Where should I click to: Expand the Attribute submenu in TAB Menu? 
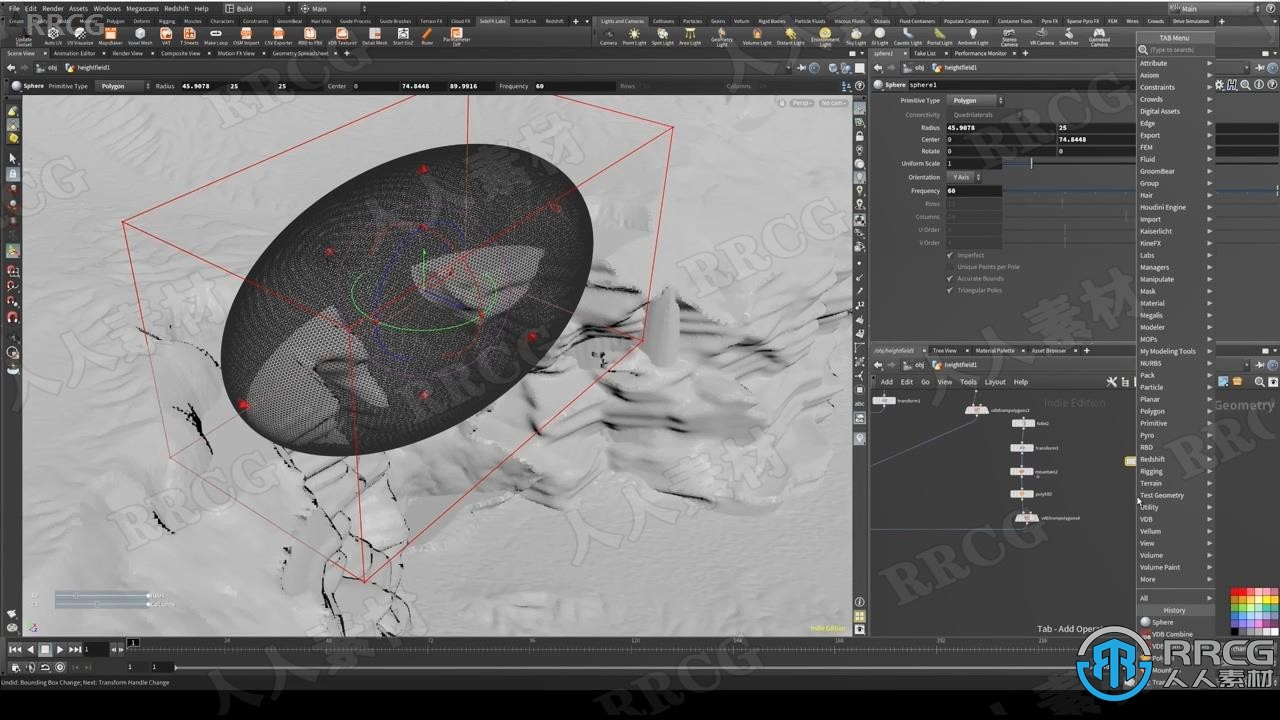(x=1176, y=63)
